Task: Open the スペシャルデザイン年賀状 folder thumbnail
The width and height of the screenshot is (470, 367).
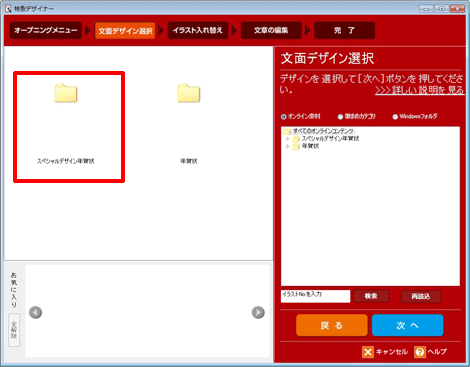Action: 66,93
